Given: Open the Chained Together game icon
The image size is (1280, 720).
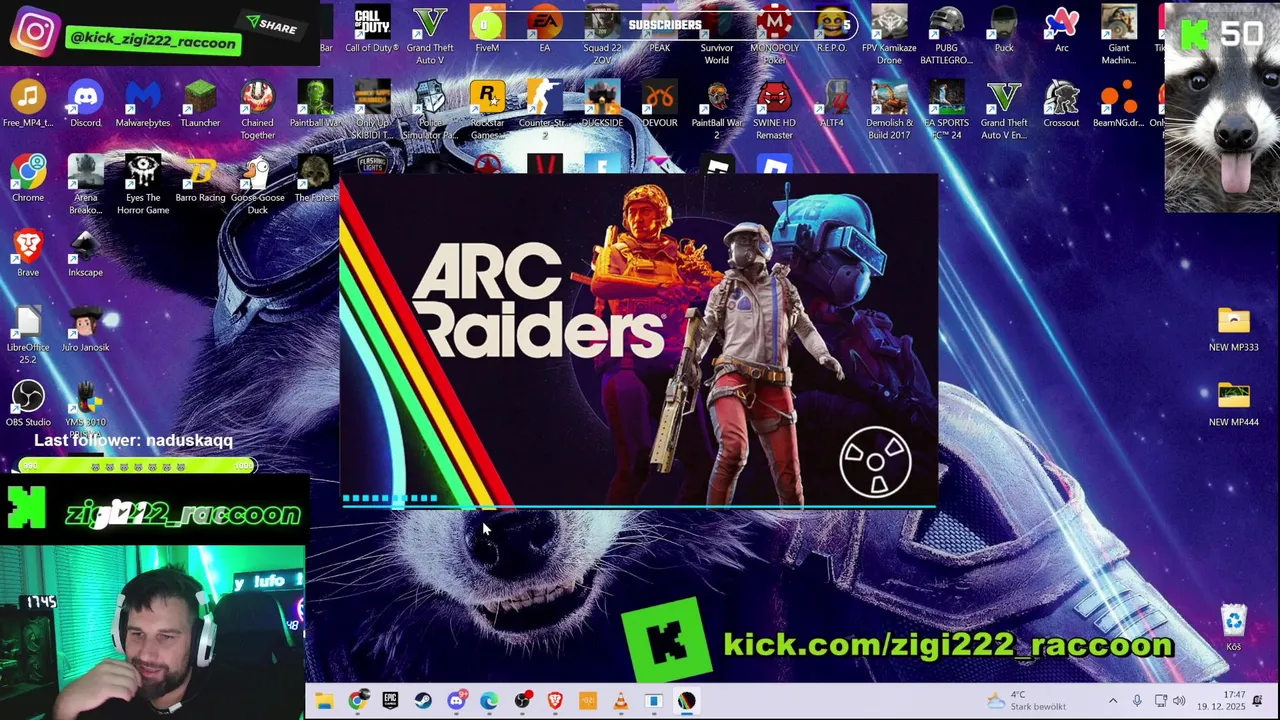Looking at the screenshot, I should pos(258,111).
